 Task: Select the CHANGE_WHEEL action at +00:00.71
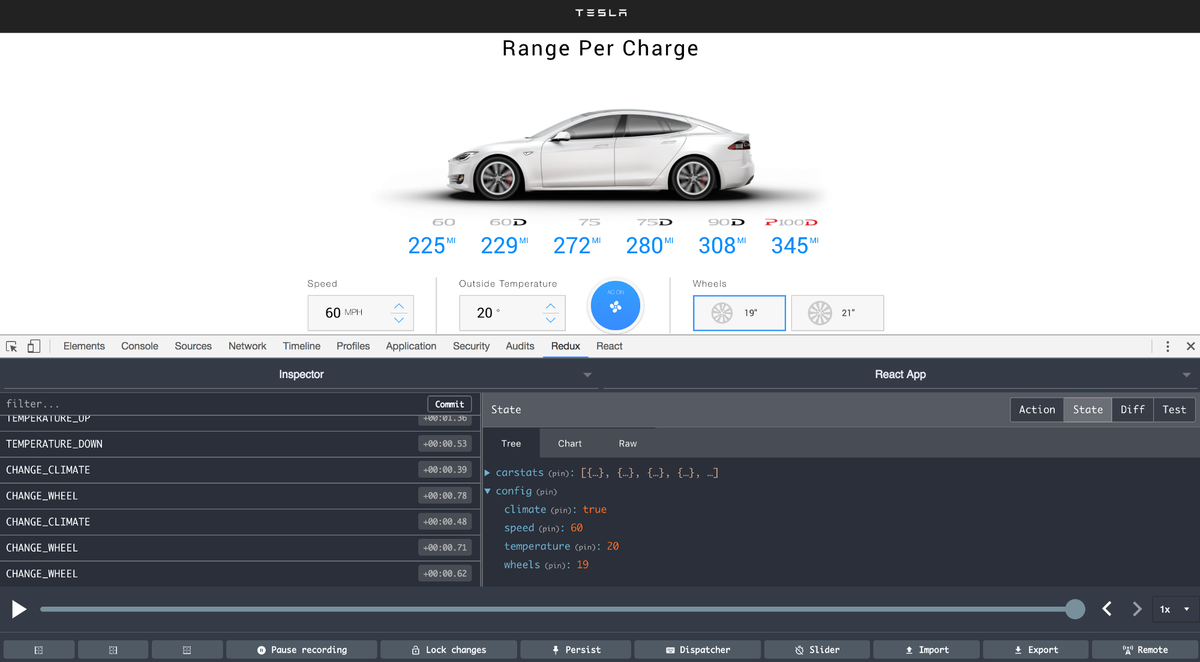(x=240, y=548)
